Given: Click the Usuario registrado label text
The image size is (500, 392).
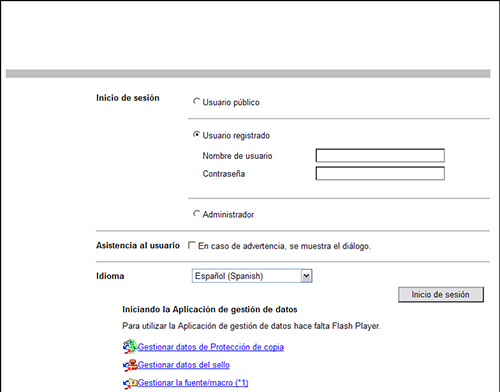Looking at the screenshot, I should pos(236,136).
